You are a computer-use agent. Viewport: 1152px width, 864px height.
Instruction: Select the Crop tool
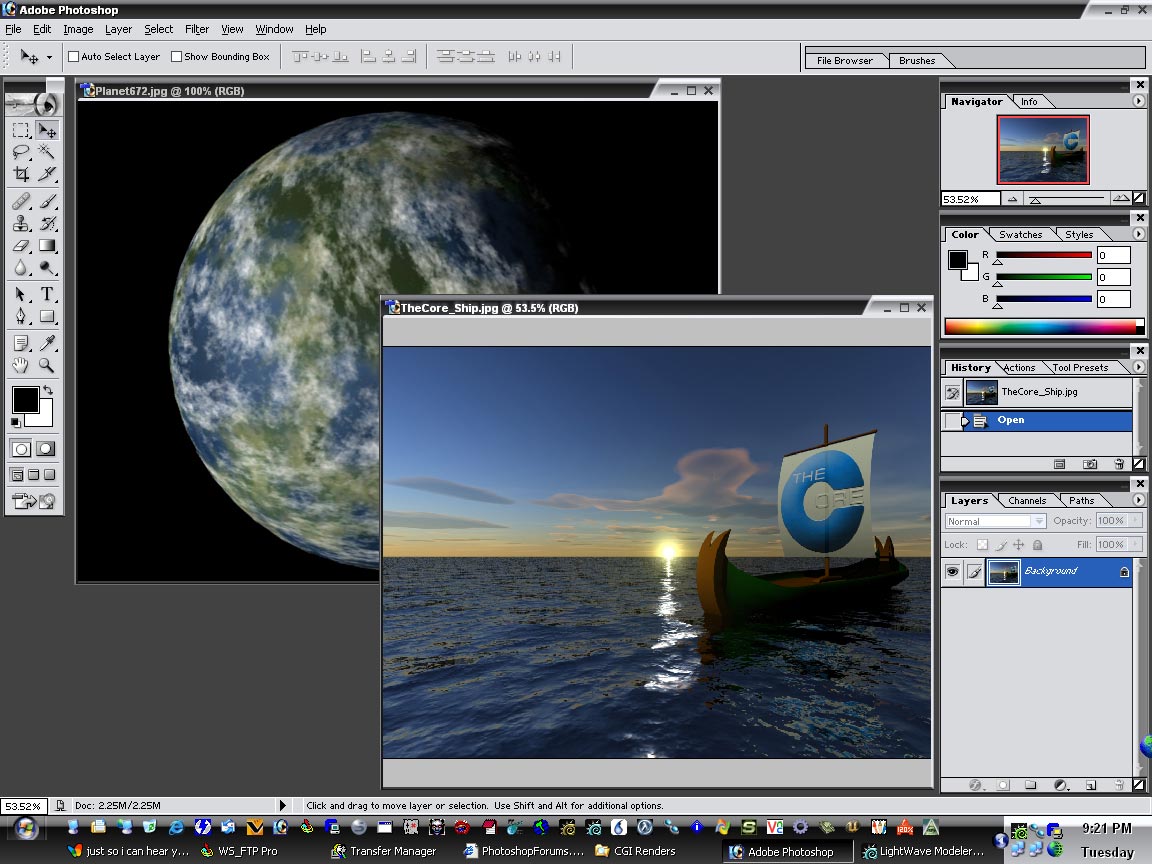pyautogui.click(x=21, y=174)
